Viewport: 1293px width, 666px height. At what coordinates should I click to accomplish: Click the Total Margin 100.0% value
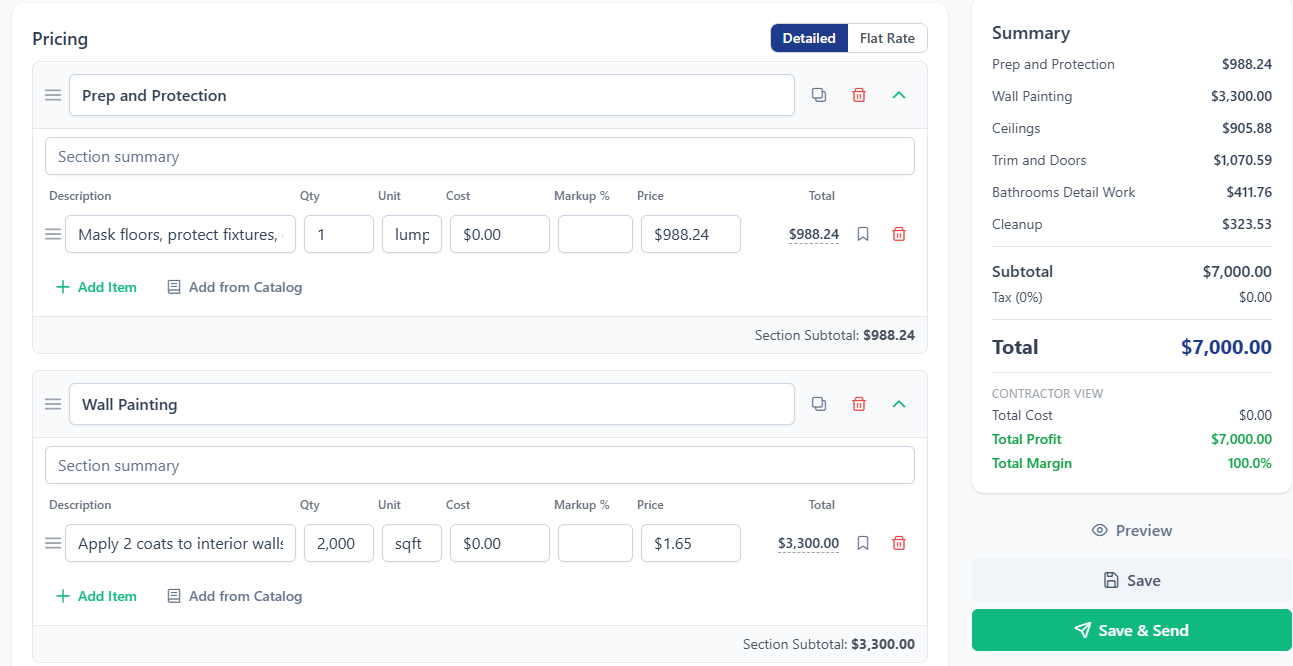[x=1250, y=463]
